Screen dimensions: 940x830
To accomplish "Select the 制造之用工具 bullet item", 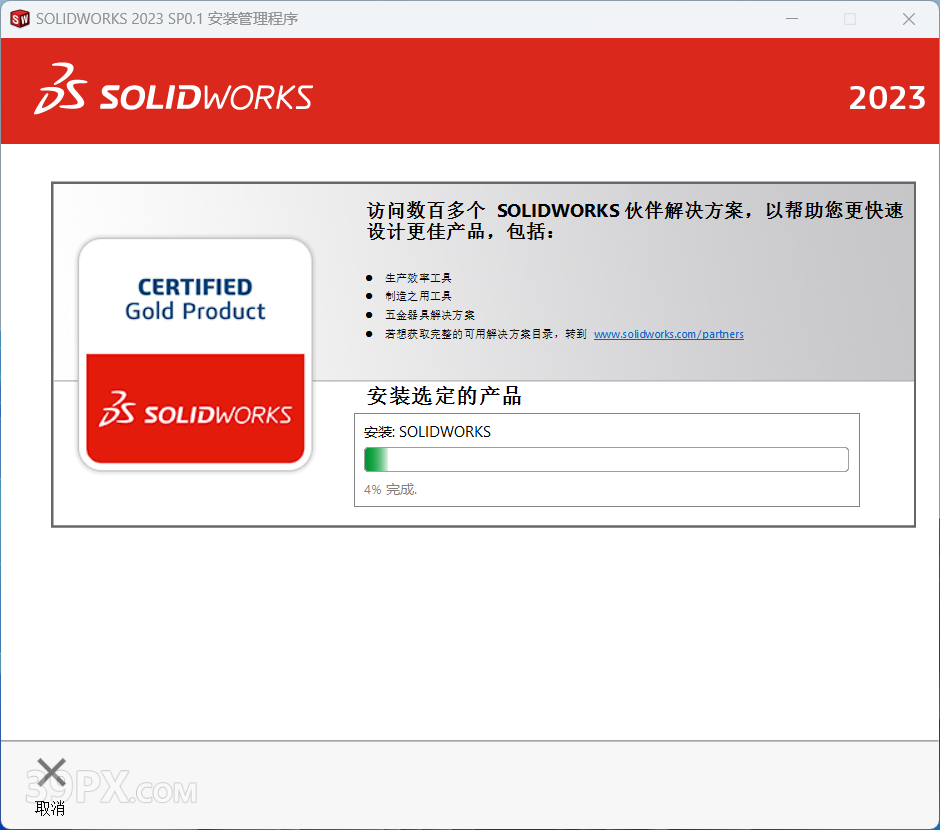I will point(418,296).
